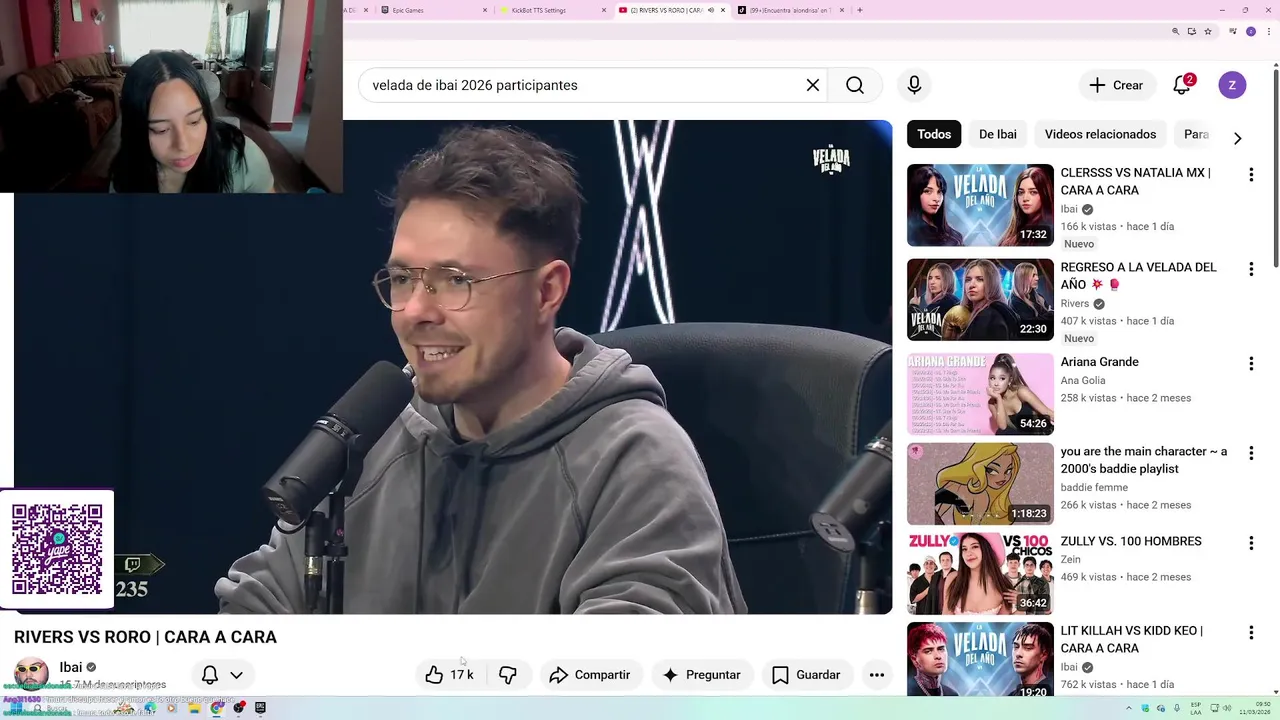Open the Ibai channel name link
This screenshot has width=1280, height=720.
click(x=70, y=667)
